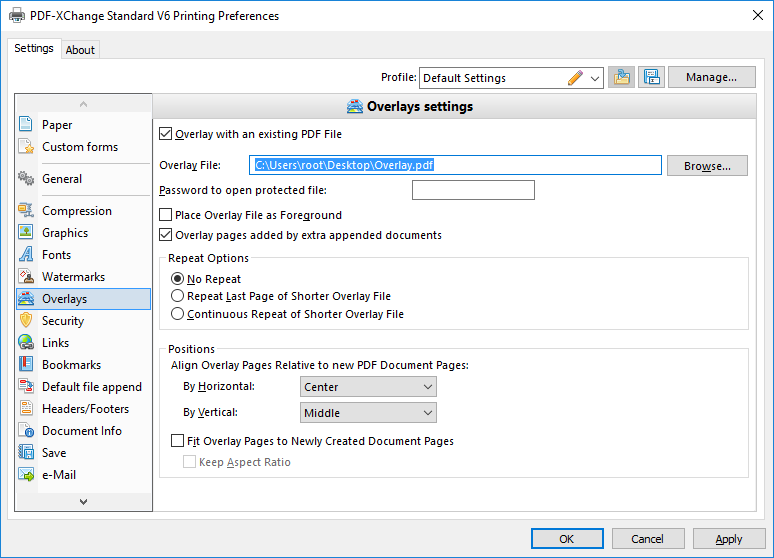Click the Headers/Footers icon
The image size is (774, 558).
click(26, 408)
